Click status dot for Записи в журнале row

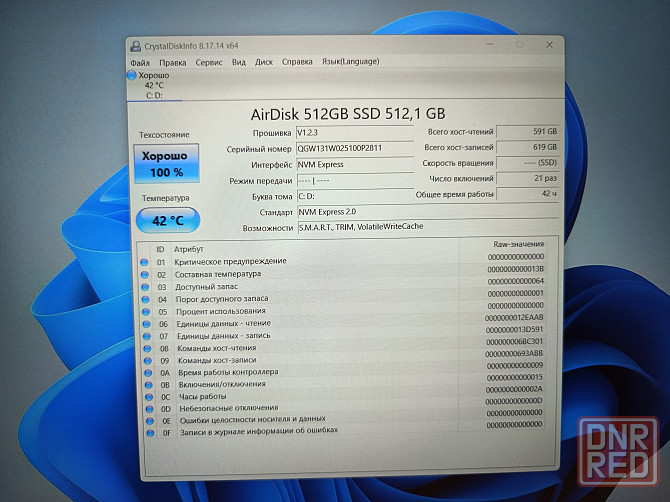[150, 433]
